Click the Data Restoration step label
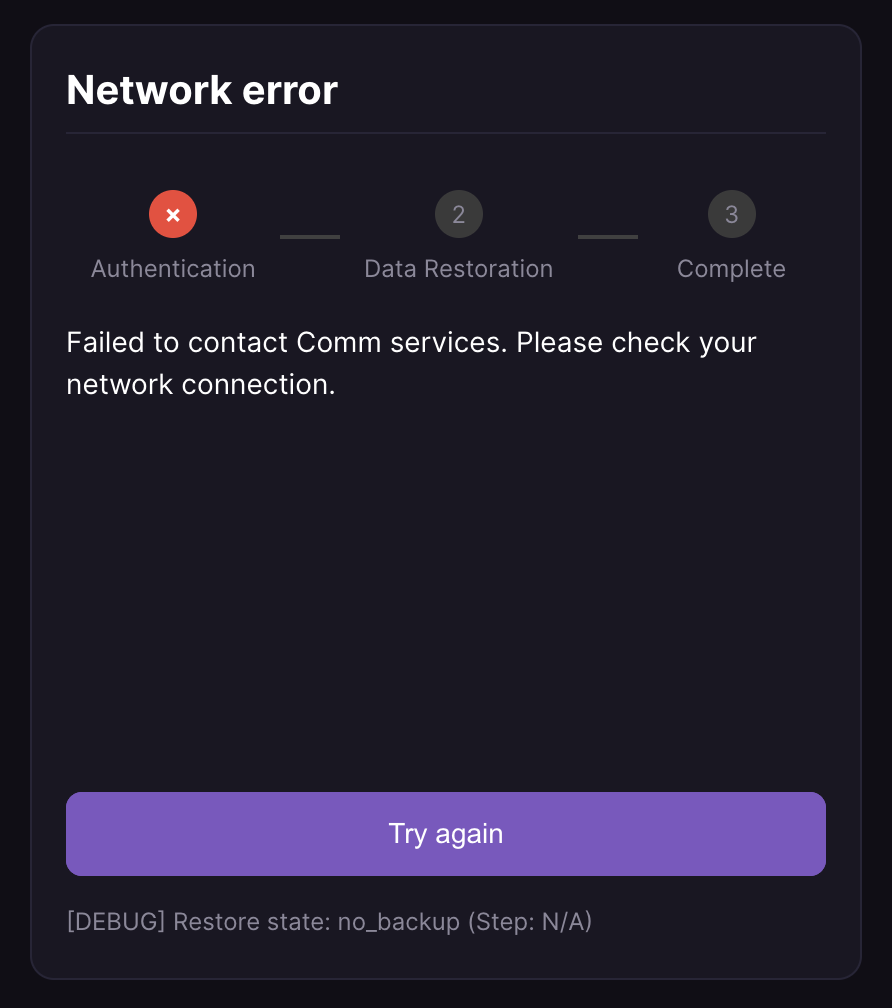 (458, 269)
